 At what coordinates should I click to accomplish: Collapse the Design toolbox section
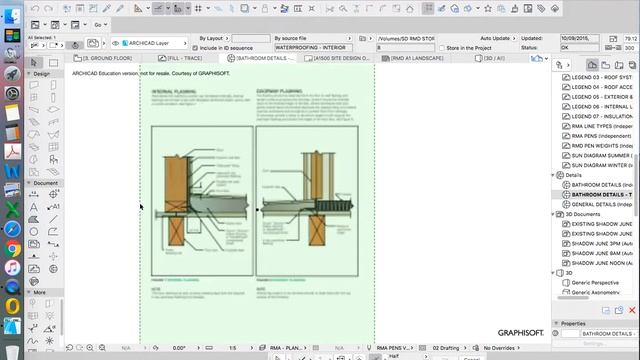(x=29, y=74)
